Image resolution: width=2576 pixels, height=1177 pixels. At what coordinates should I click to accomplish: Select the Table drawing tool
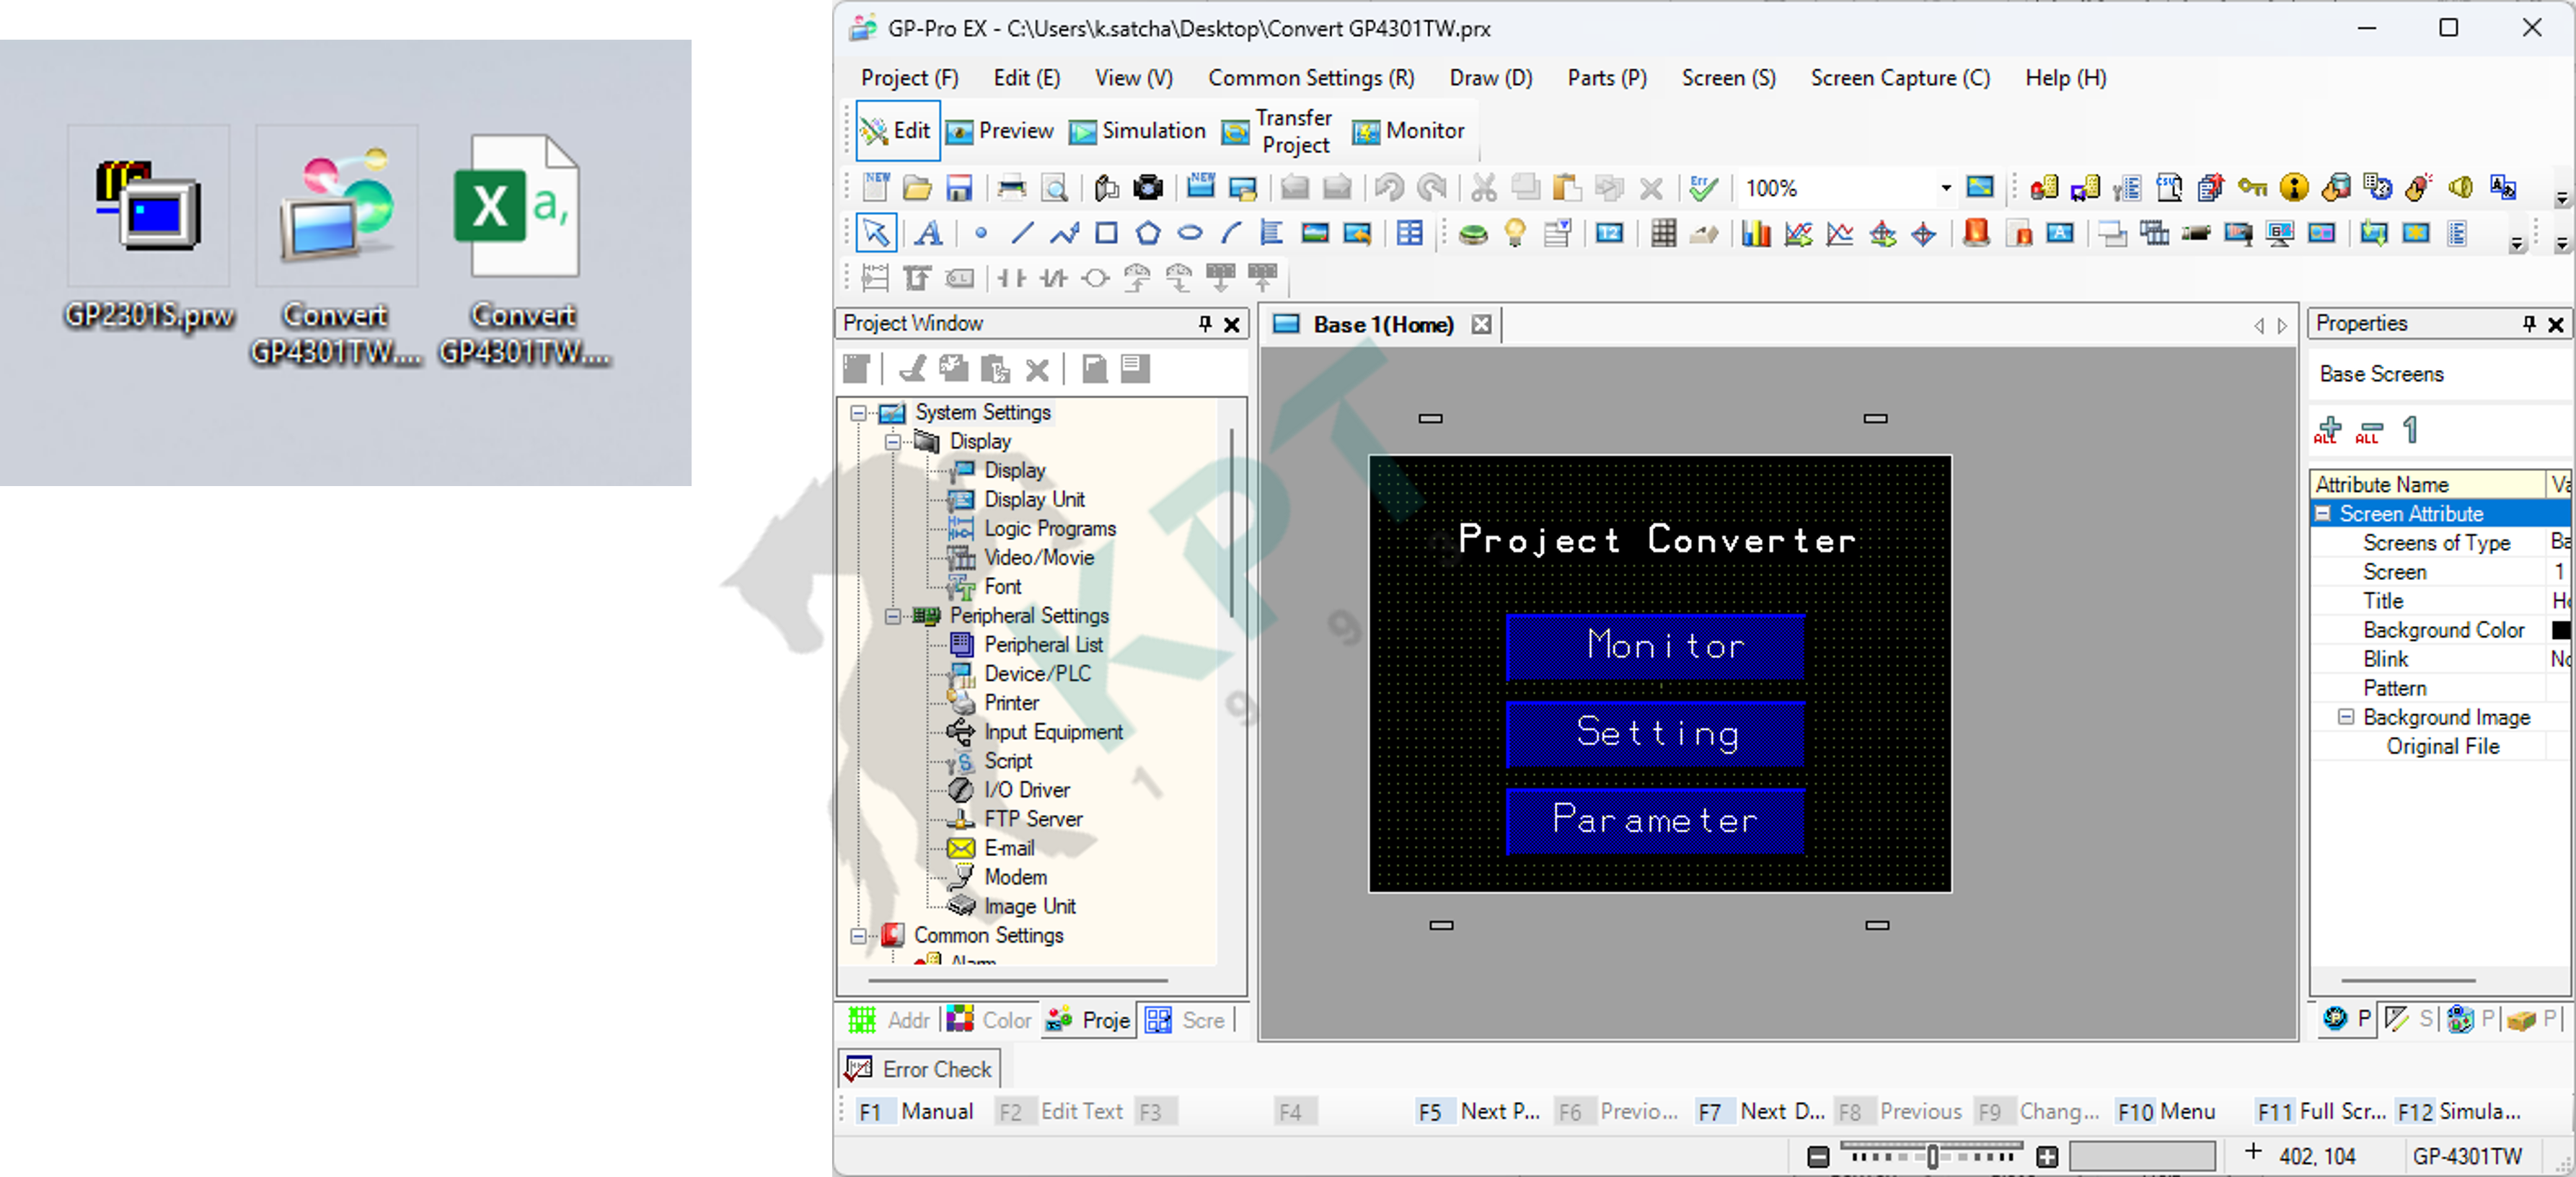(x=1409, y=233)
